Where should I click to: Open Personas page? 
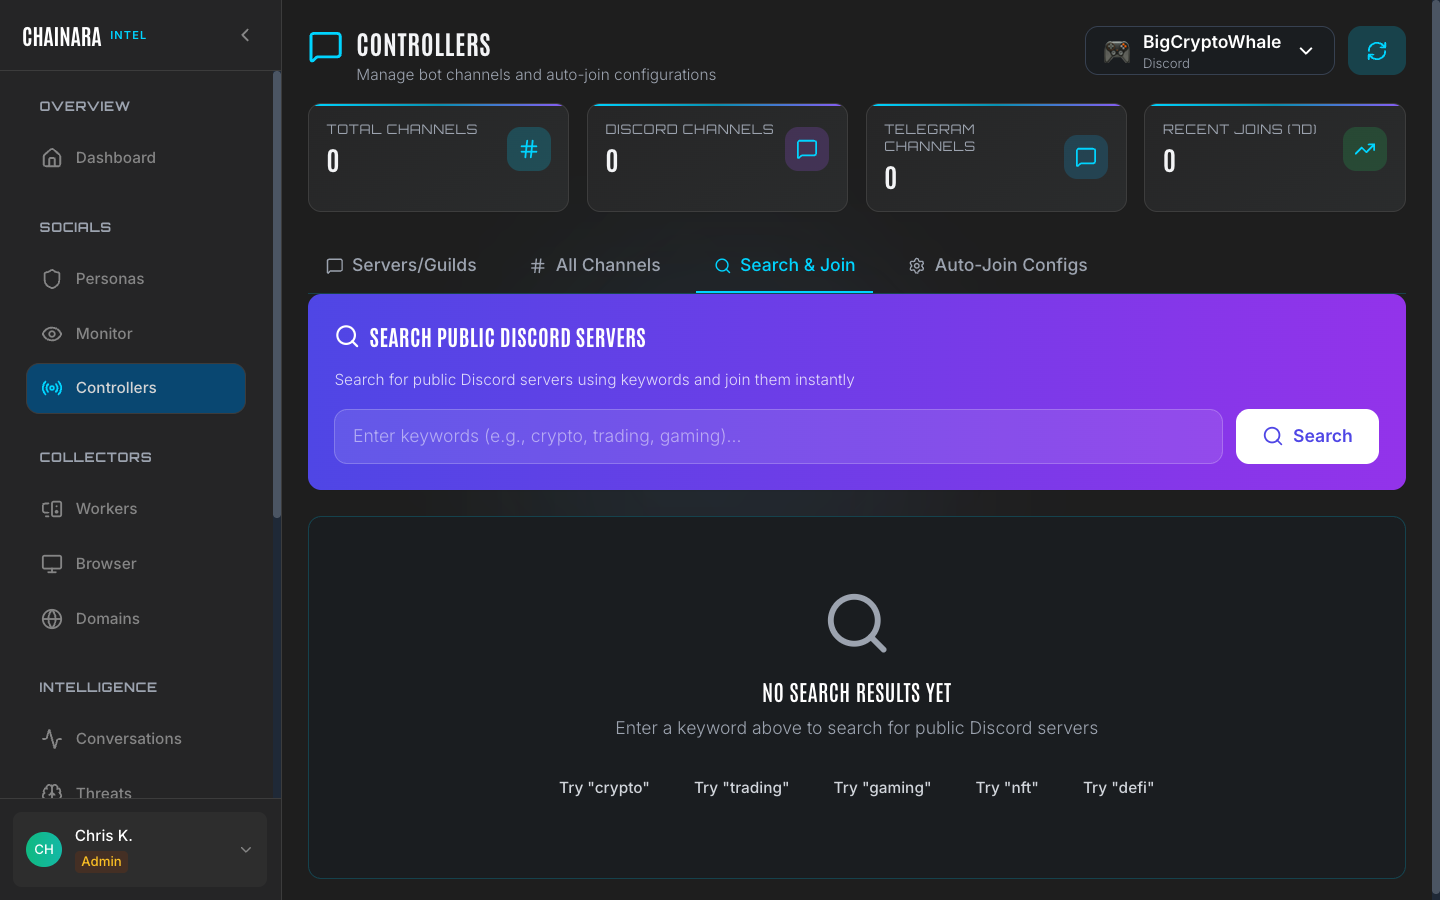click(136, 279)
